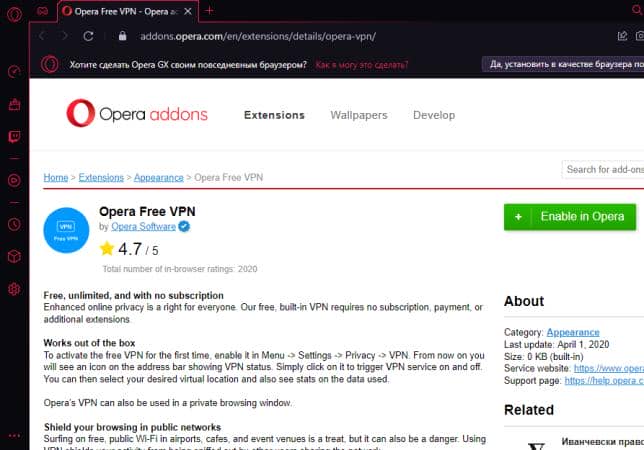Follow the Opera Software author link
This screenshot has height=450, width=644.
(143, 226)
